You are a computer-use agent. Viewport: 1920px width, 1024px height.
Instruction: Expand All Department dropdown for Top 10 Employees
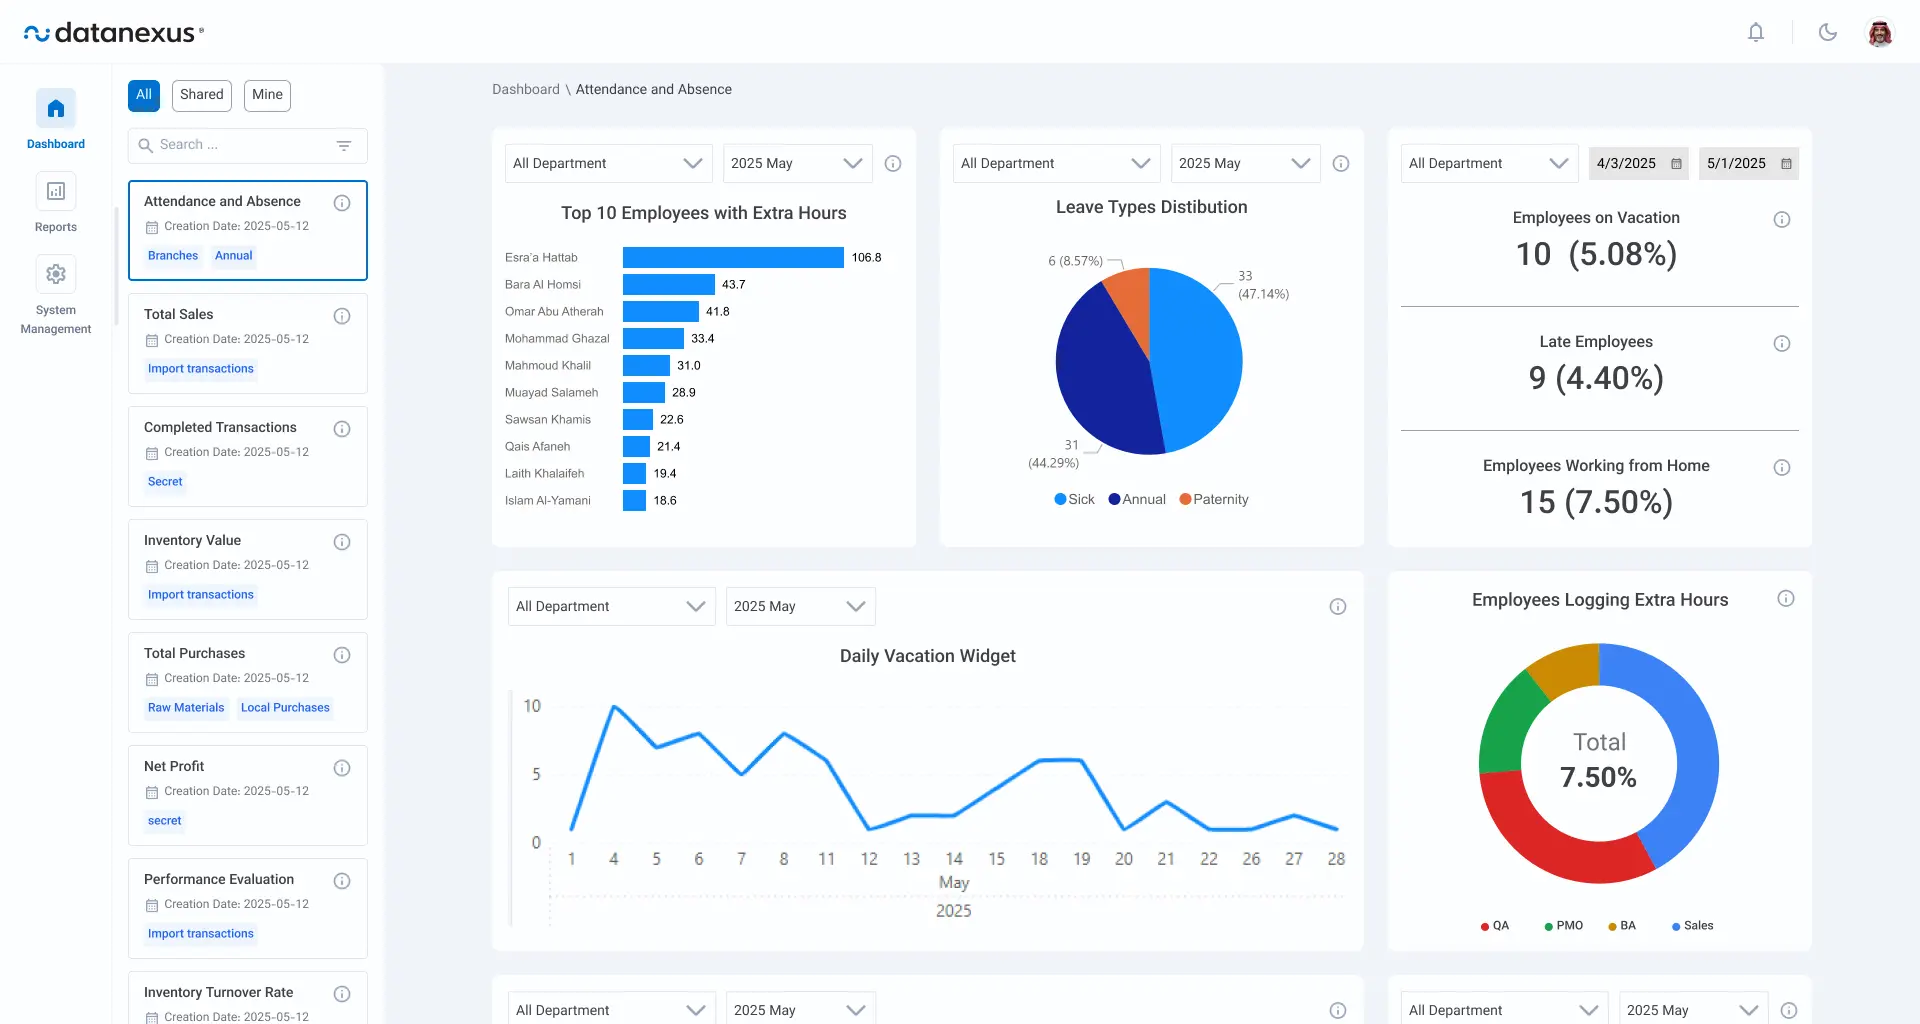point(608,163)
